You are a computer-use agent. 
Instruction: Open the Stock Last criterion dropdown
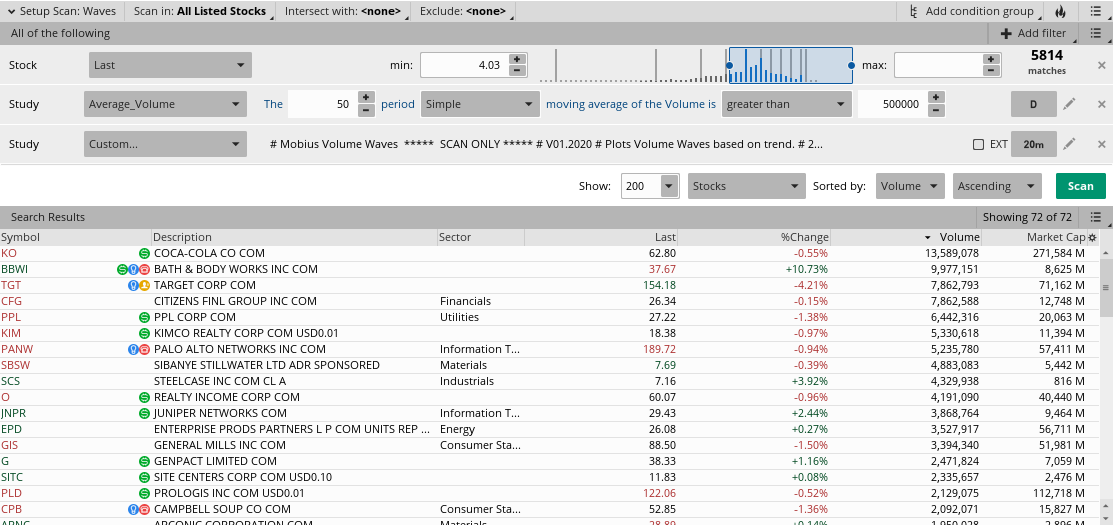tap(170, 65)
